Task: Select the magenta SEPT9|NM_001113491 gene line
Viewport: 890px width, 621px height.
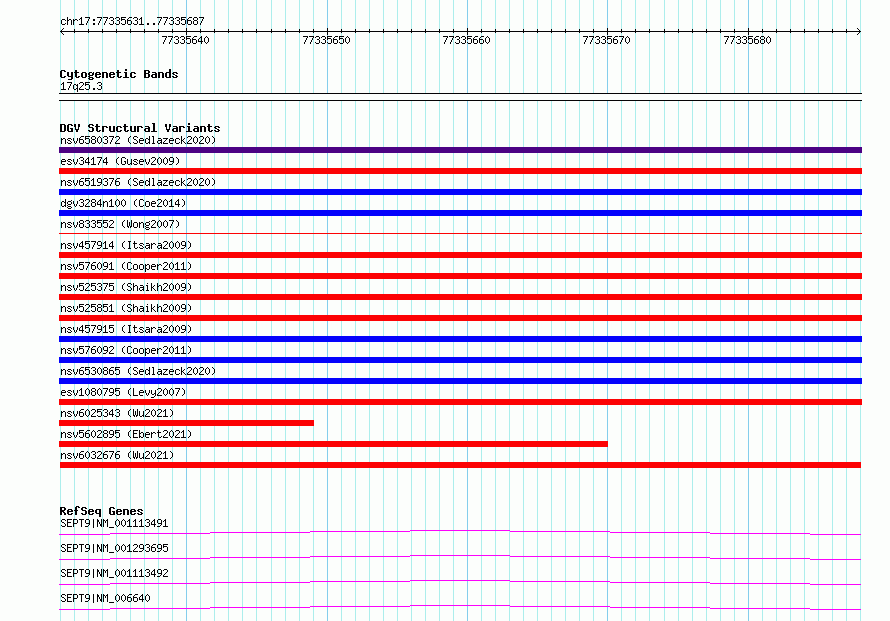Action: 460,532
